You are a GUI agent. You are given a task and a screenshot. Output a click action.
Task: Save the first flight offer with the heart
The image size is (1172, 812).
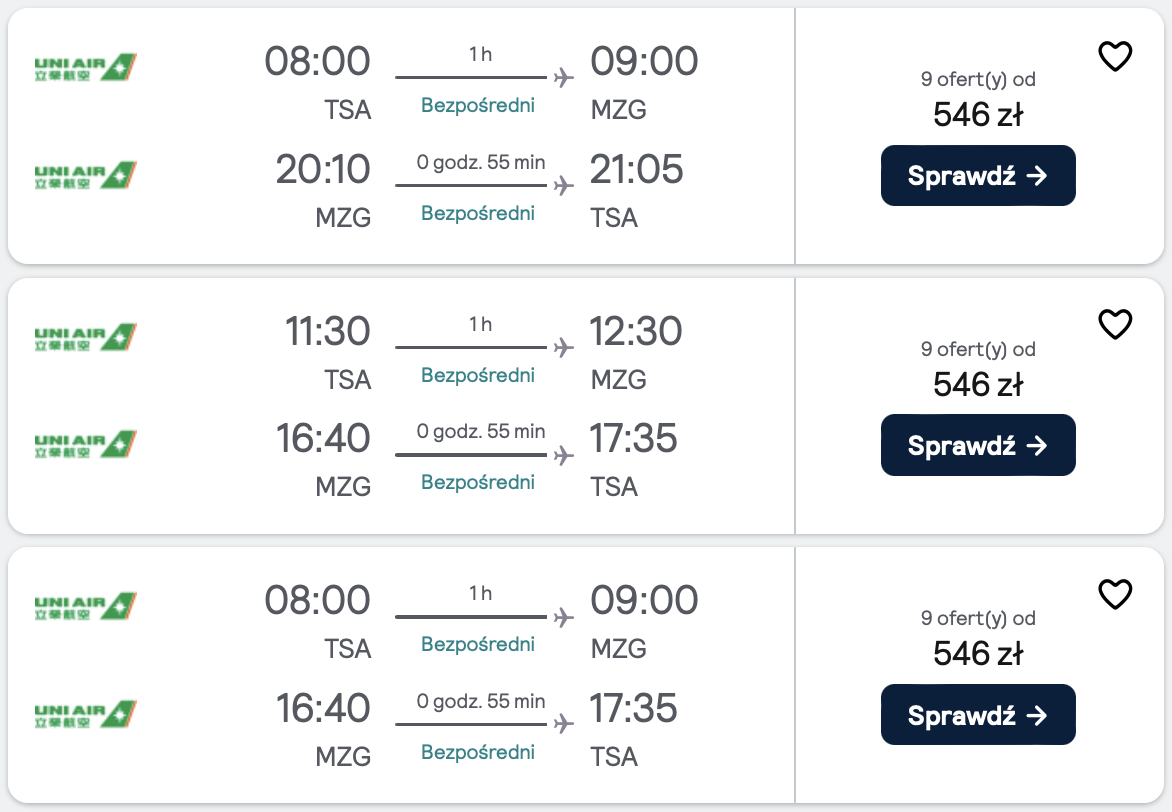(1115, 56)
